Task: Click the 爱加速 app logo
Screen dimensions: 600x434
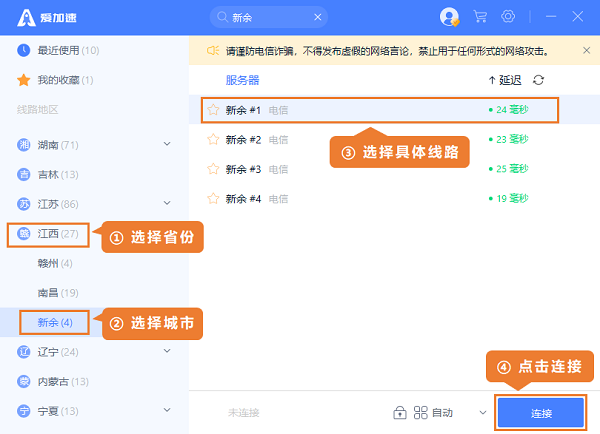Action: (47, 18)
